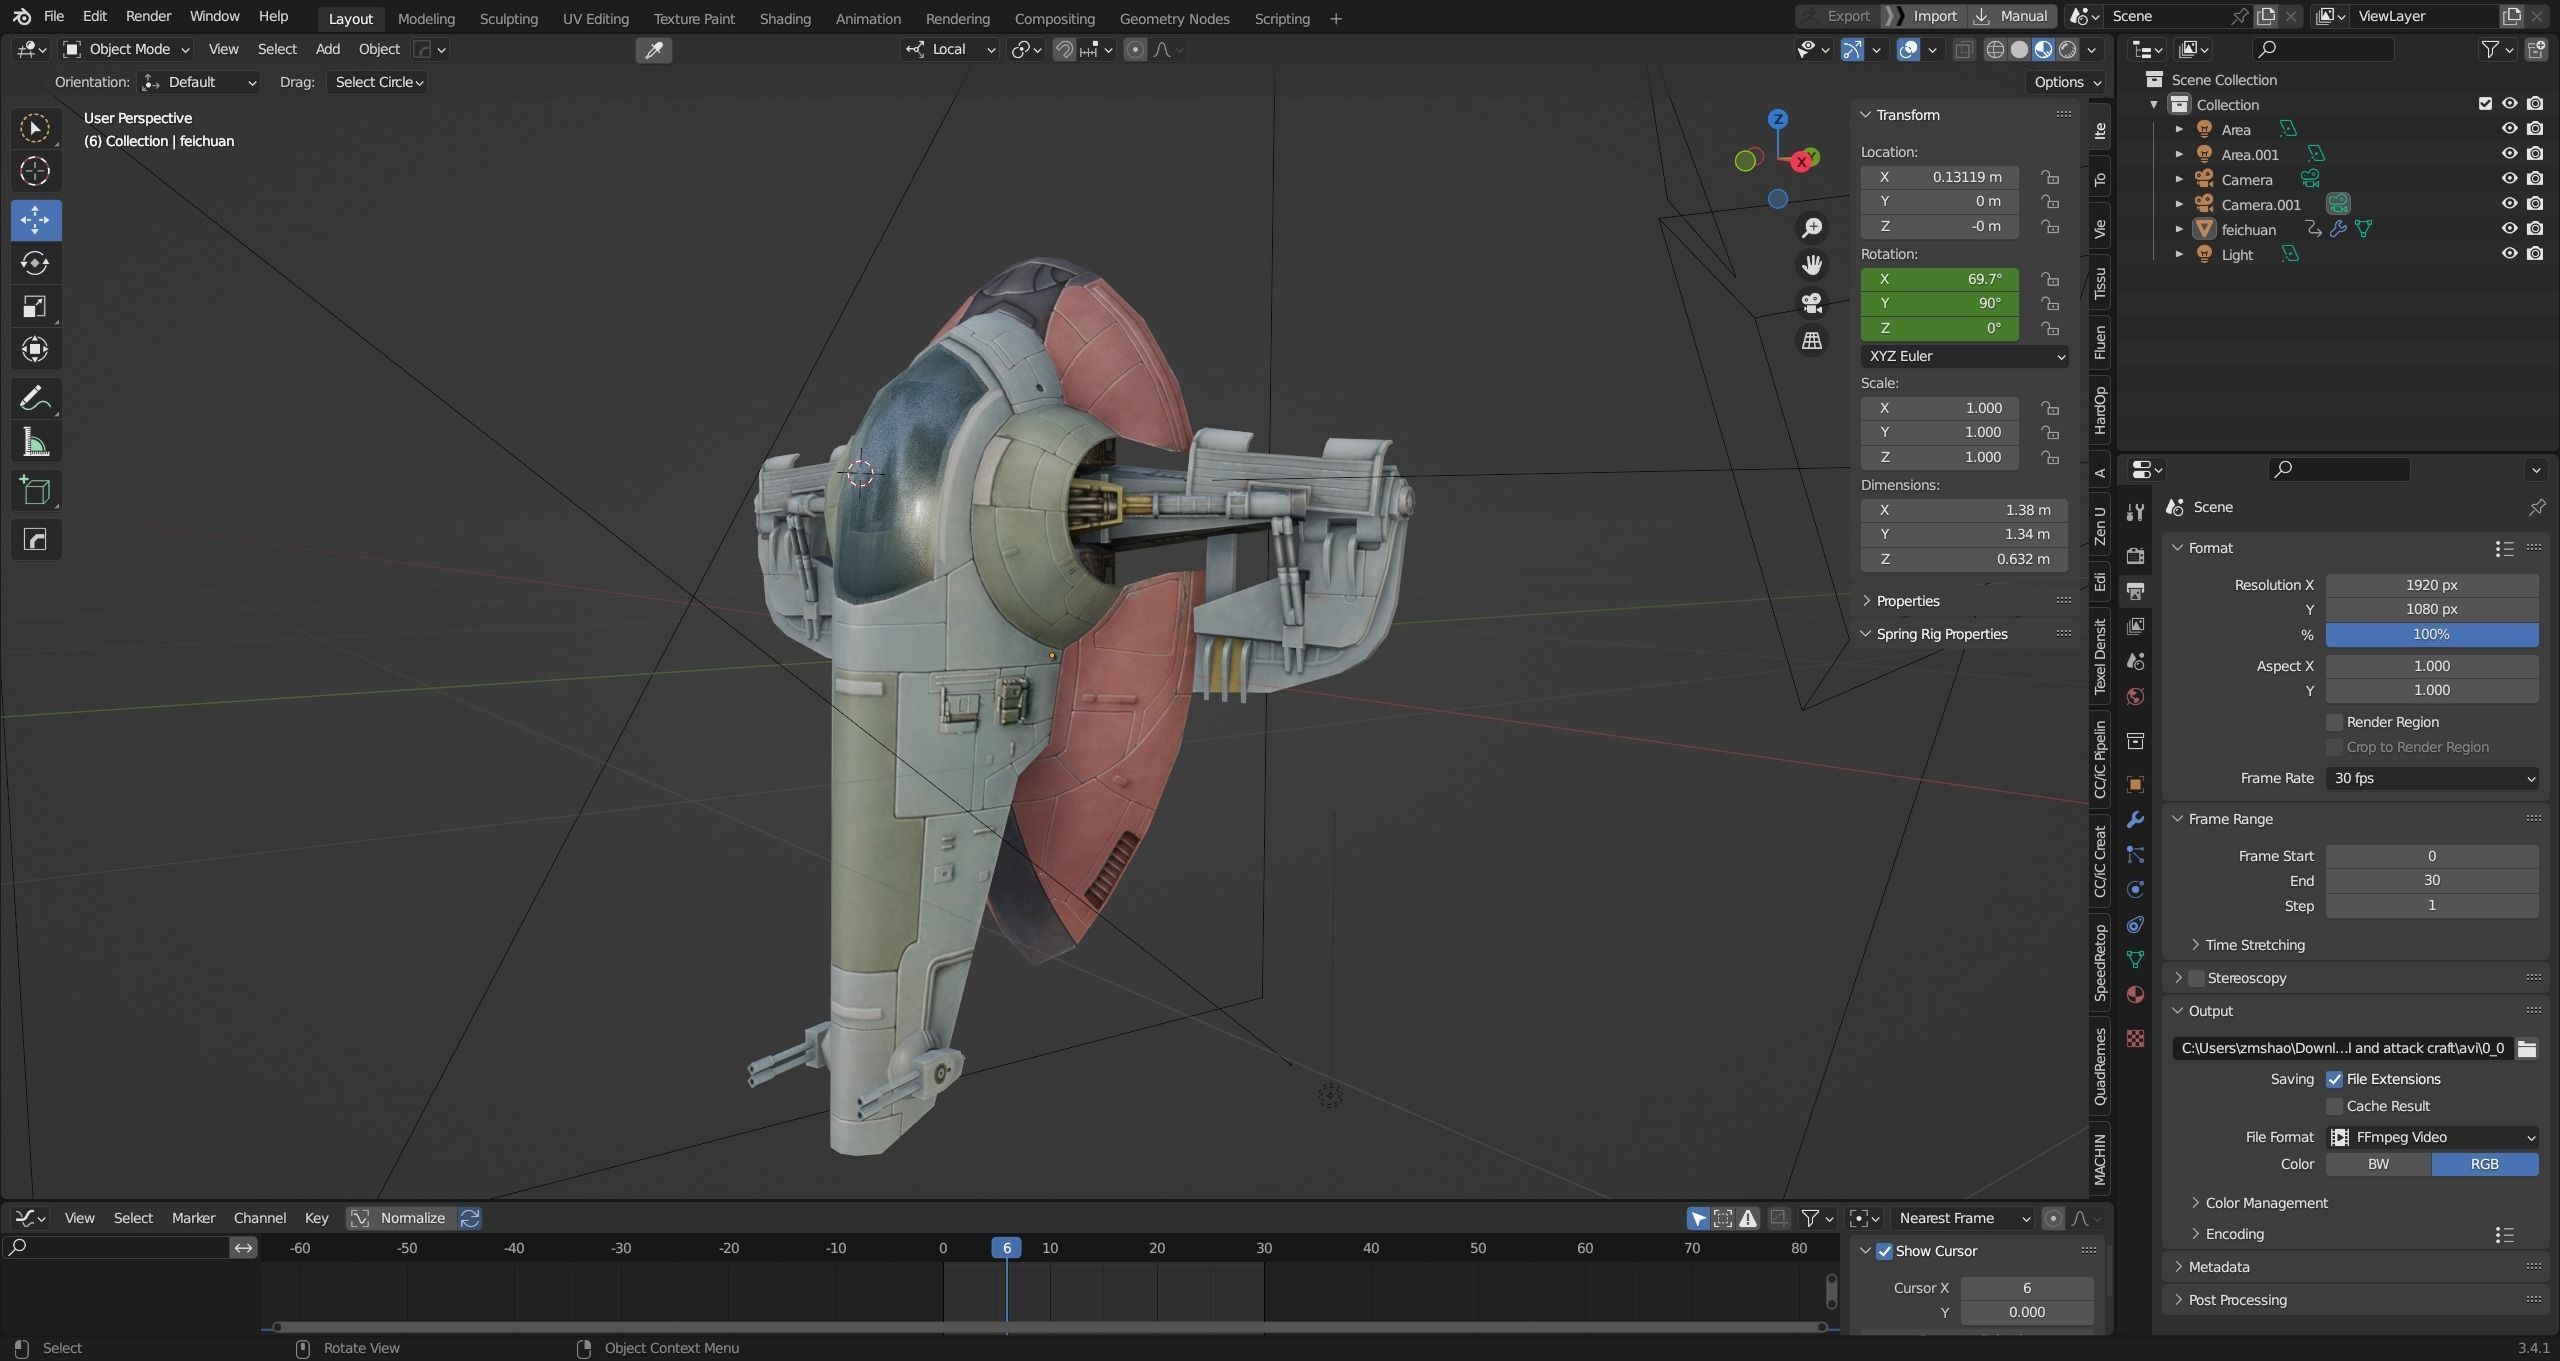Click the Manual button

[x=2012, y=16]
